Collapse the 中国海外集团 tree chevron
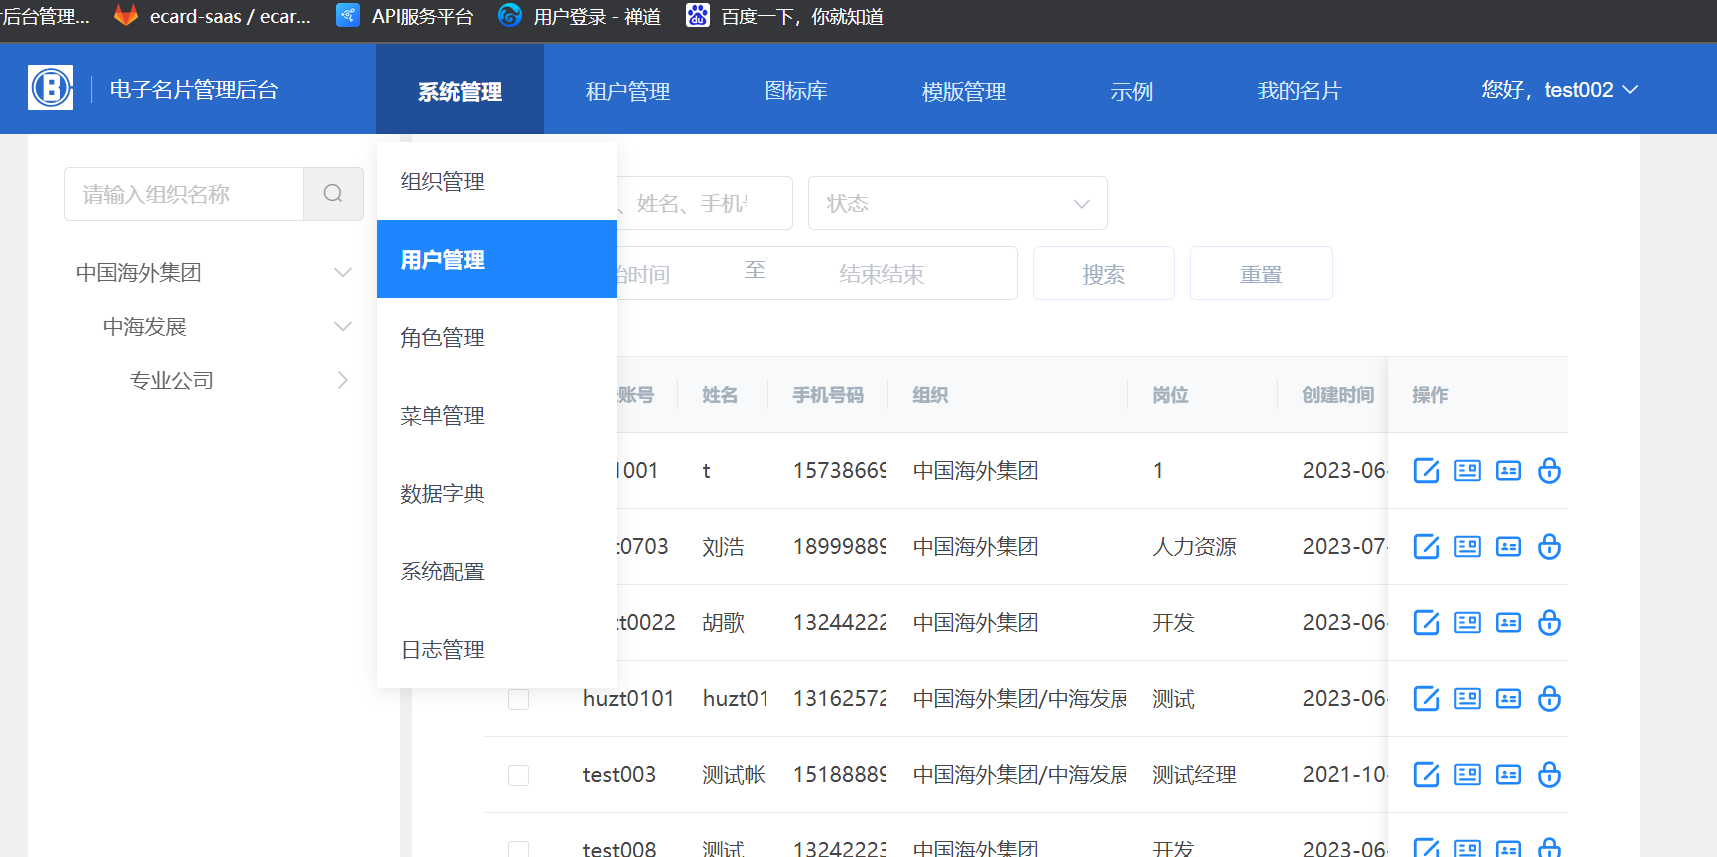 point(343,272)
